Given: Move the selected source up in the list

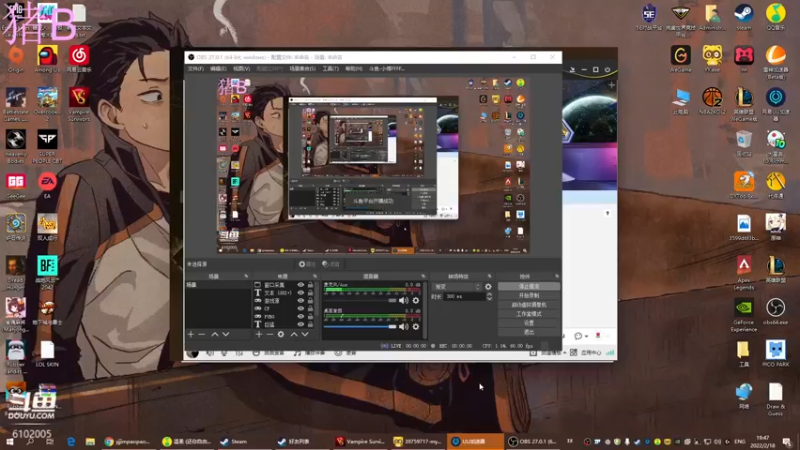Looking at the screenshot, I should 294,334.
